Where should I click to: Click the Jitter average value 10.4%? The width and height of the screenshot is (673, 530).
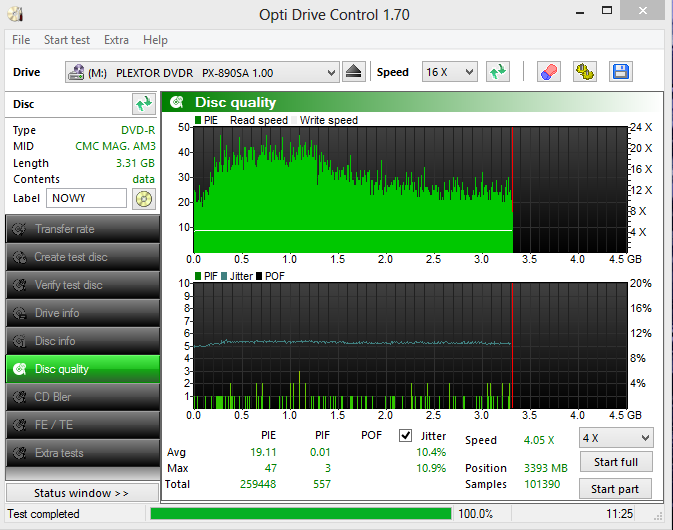tap(431, 452)
